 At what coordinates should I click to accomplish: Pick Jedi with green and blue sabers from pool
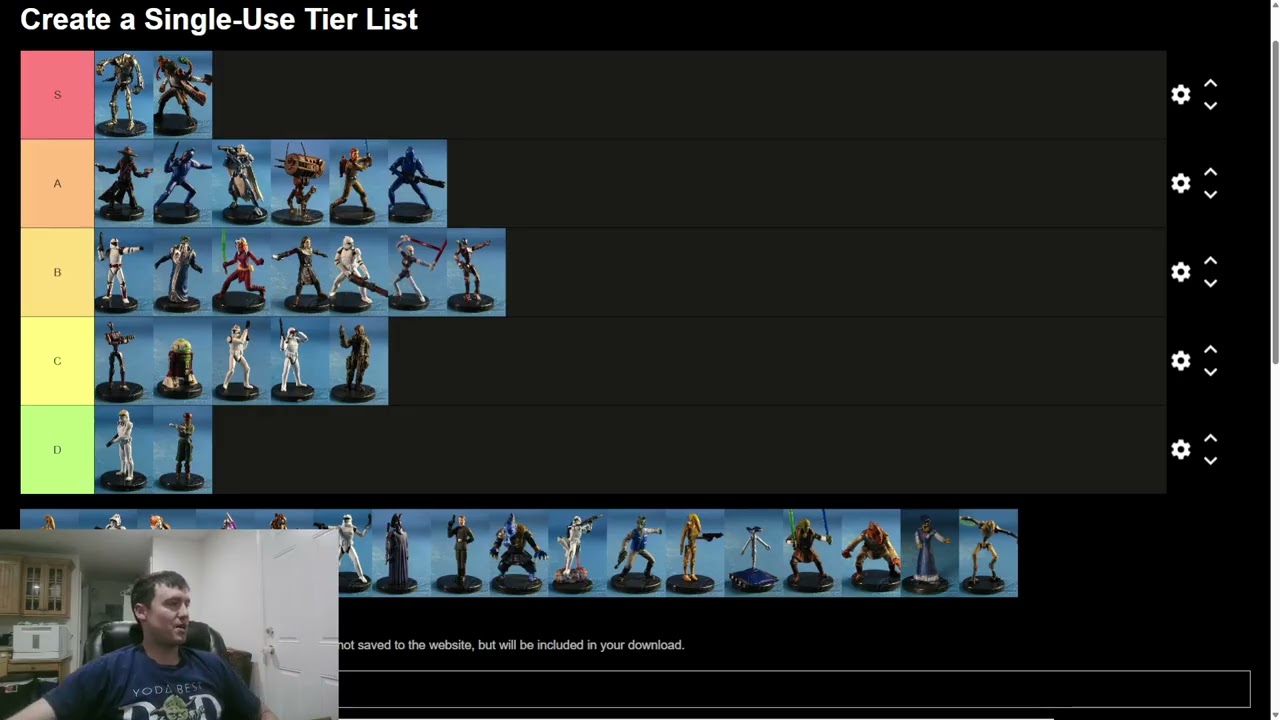point(812,553)
